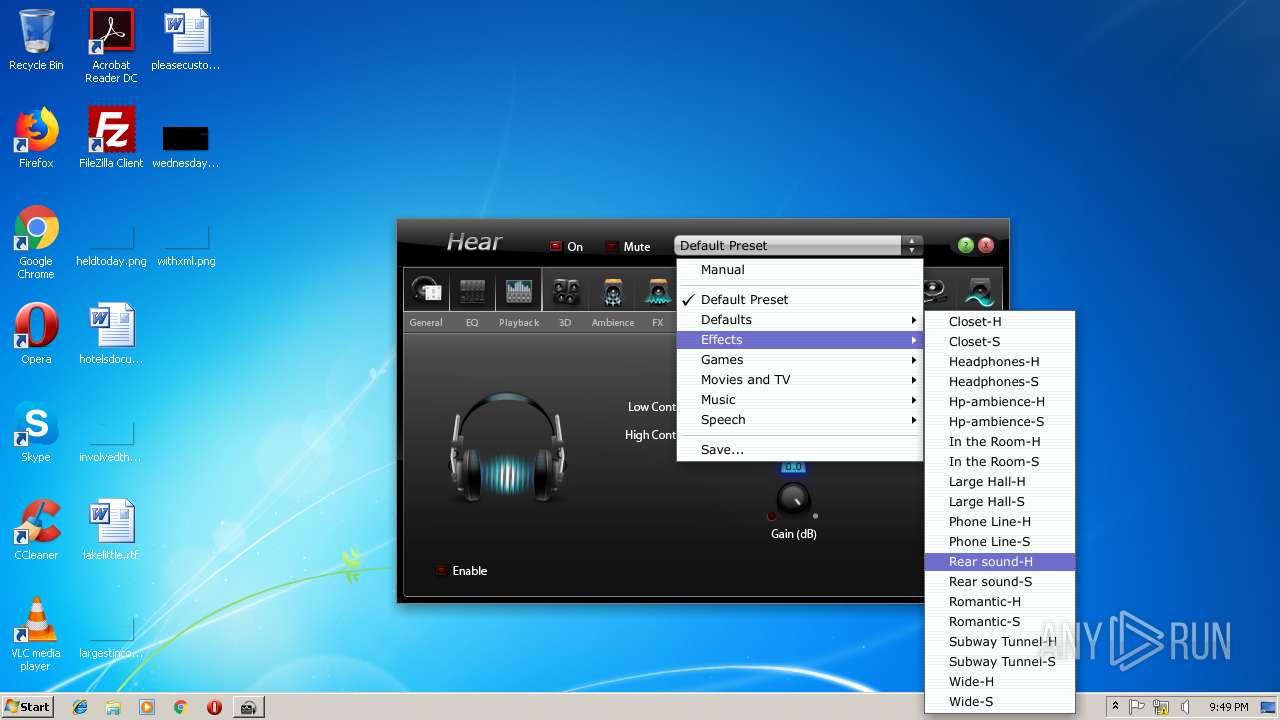1280x720 pixels.
Task: Open the EQ panel icon
Action: point(472,291)
